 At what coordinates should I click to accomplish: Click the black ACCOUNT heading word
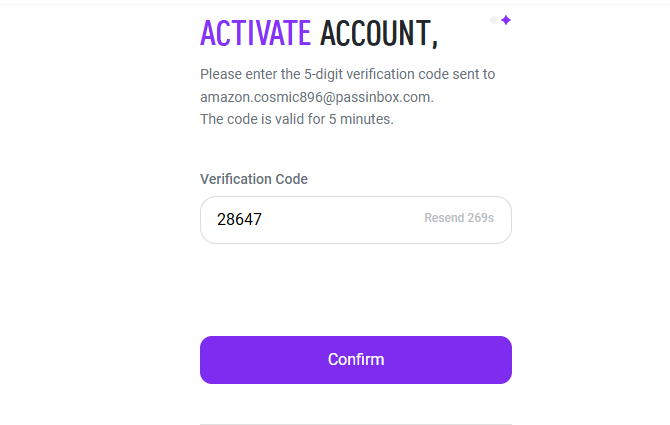(374, 33)
